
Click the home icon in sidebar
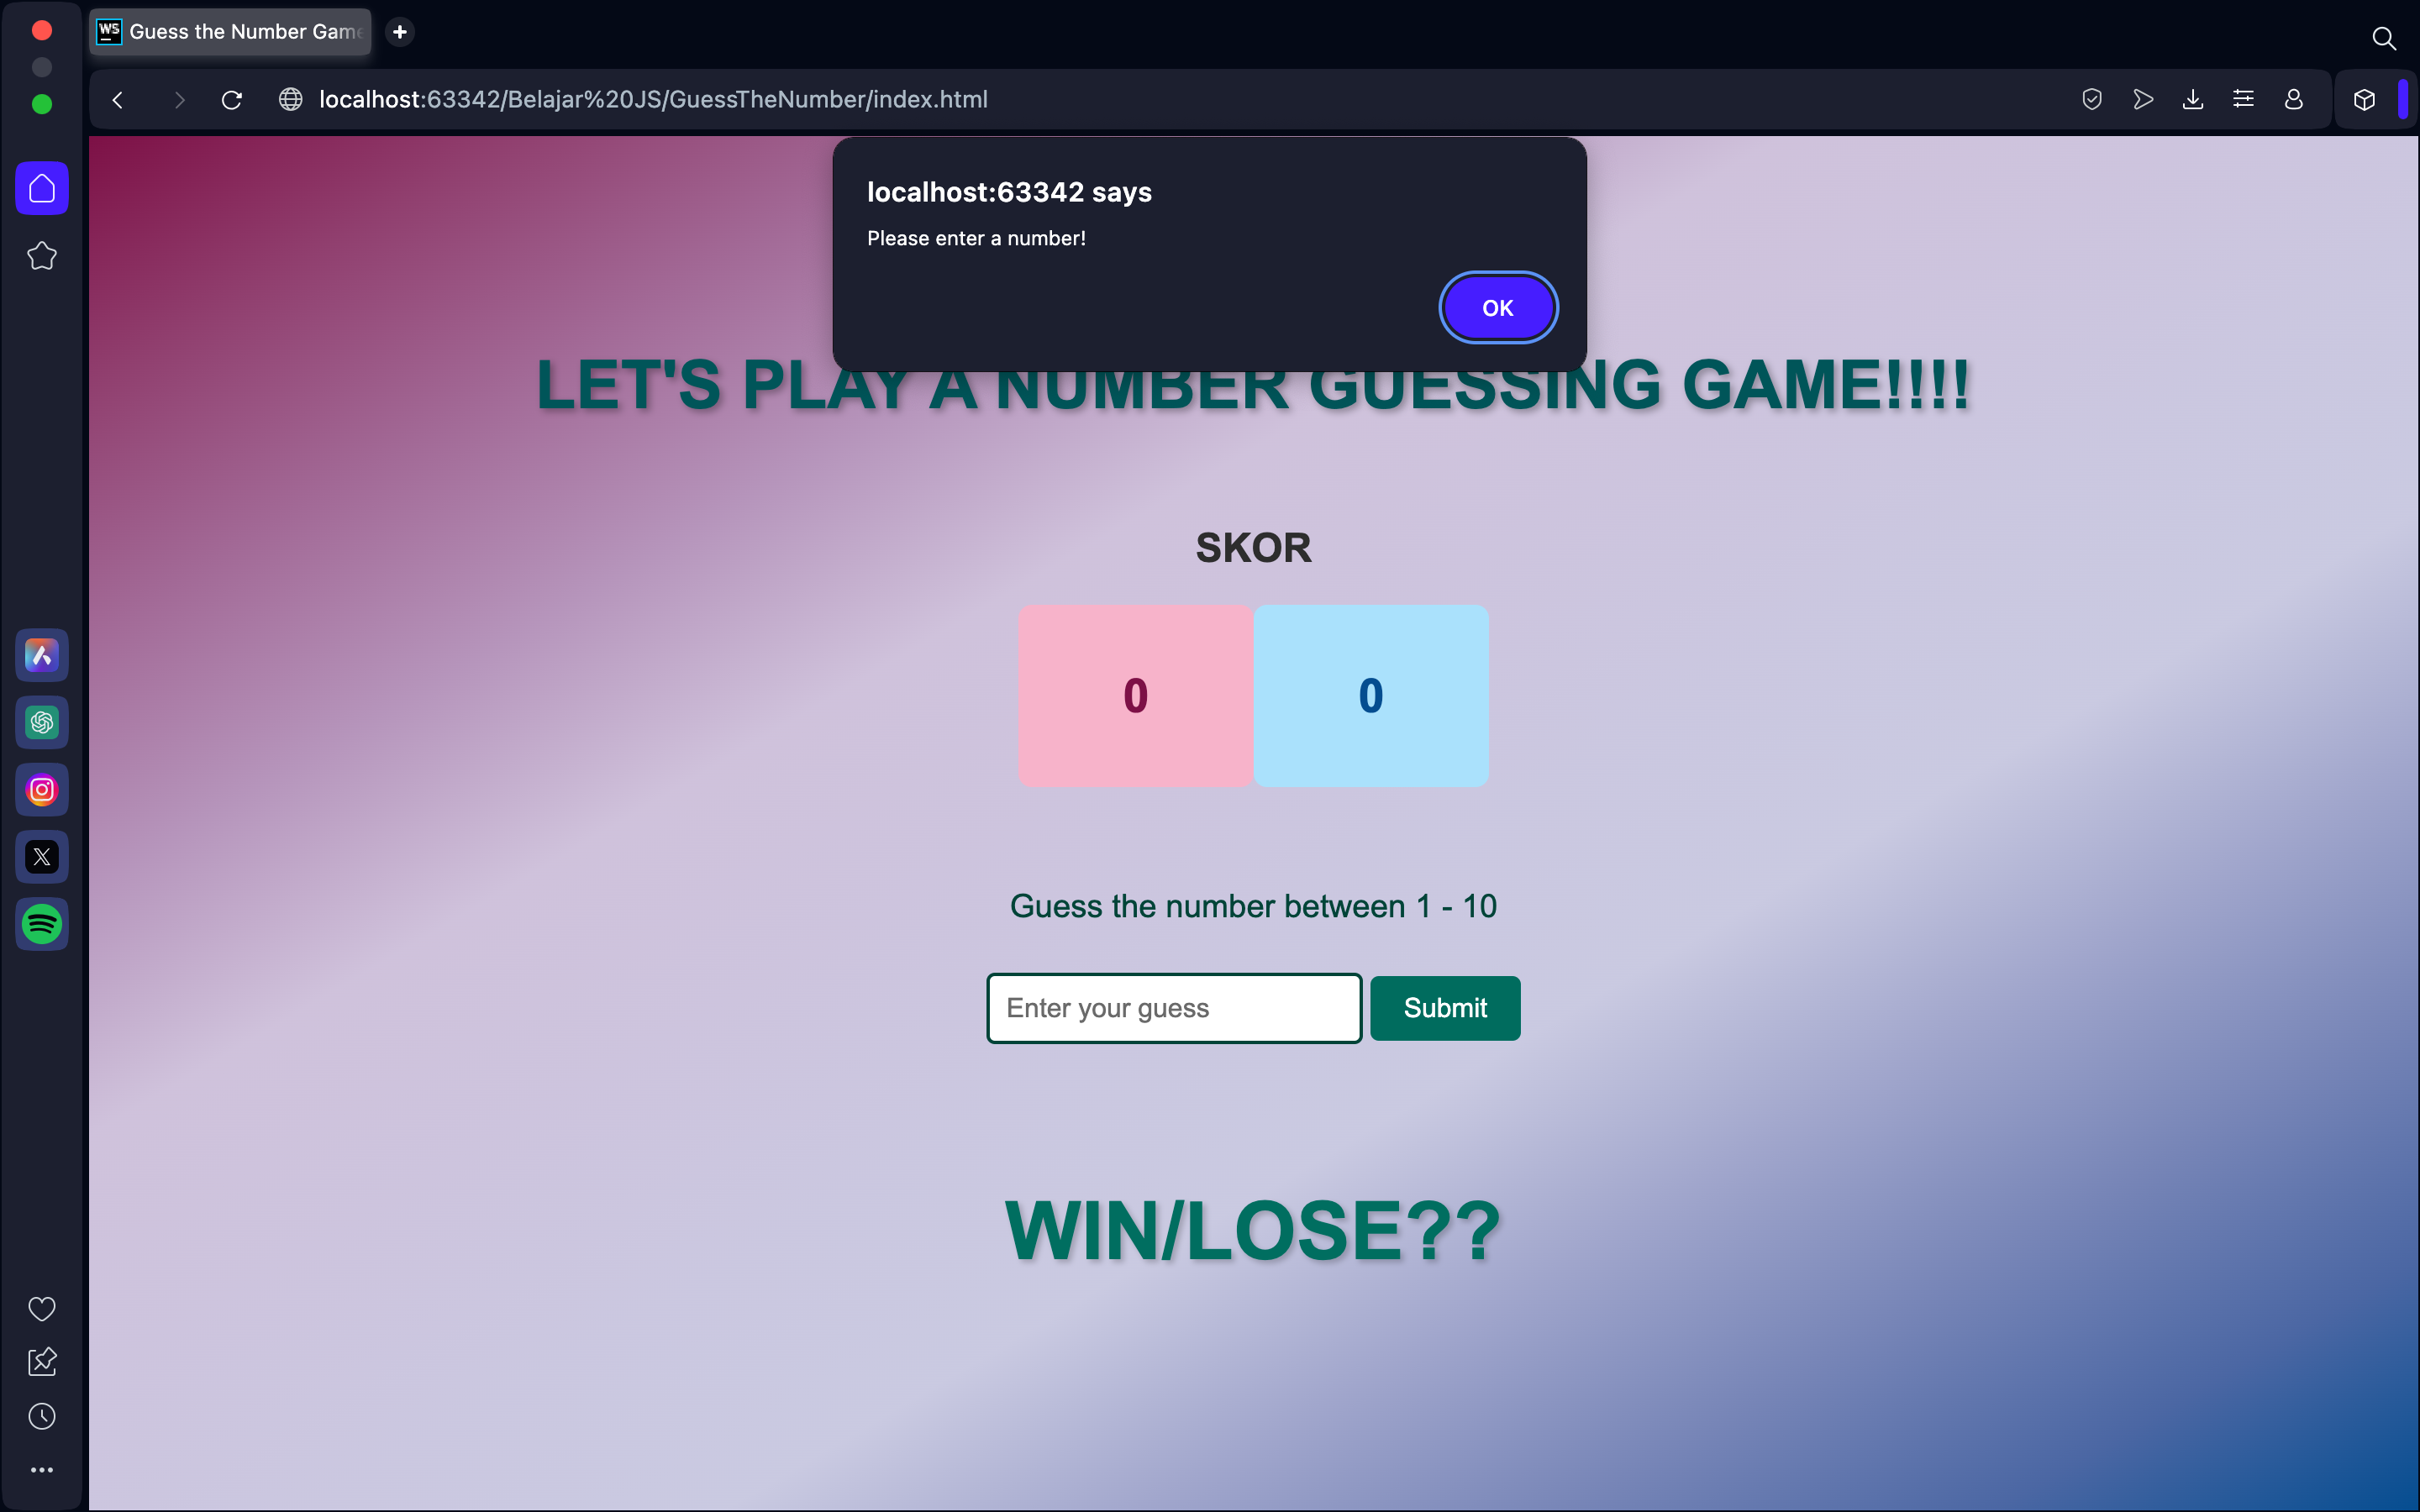tap(40, 188)
